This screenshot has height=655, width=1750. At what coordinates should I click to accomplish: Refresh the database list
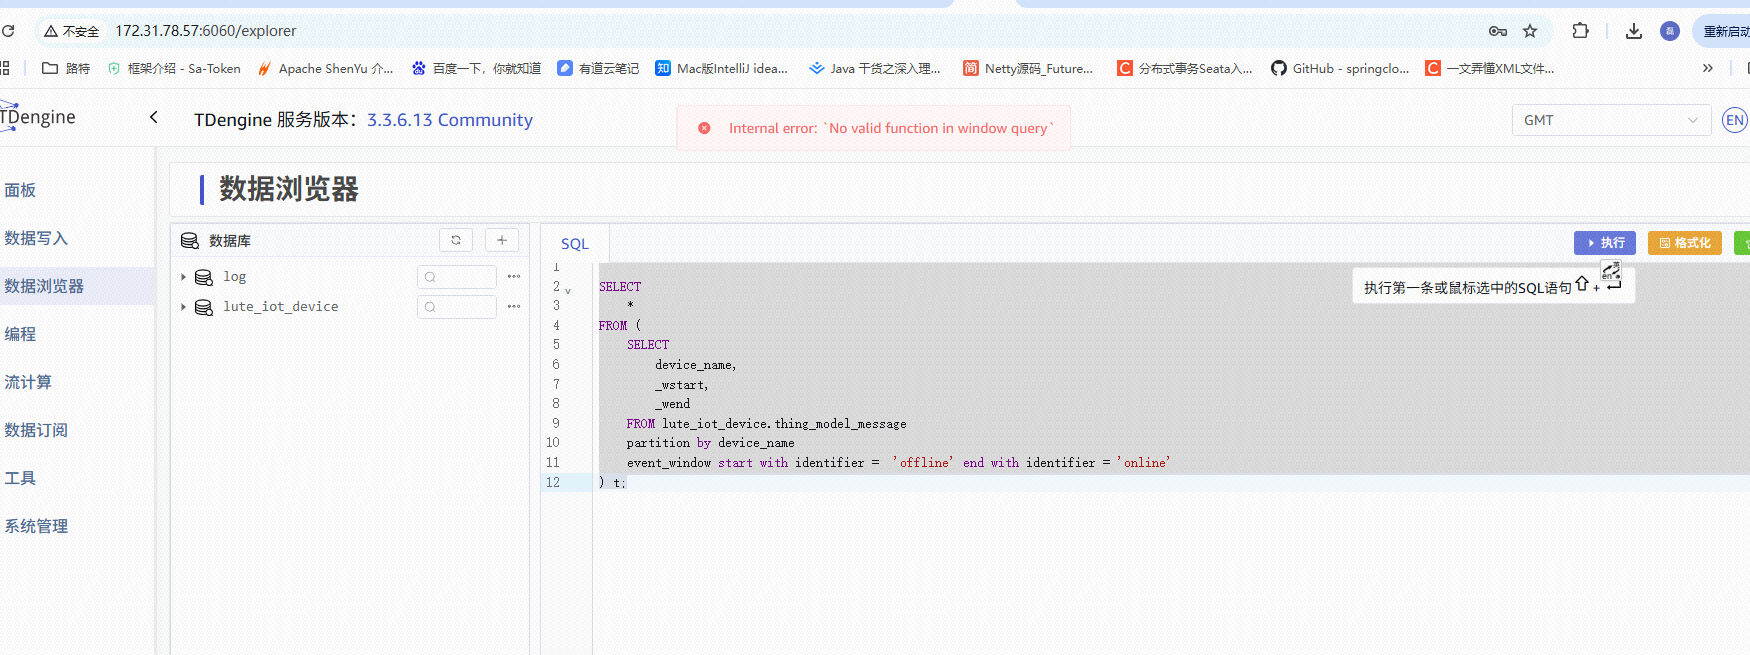click(x=456, y=240)
